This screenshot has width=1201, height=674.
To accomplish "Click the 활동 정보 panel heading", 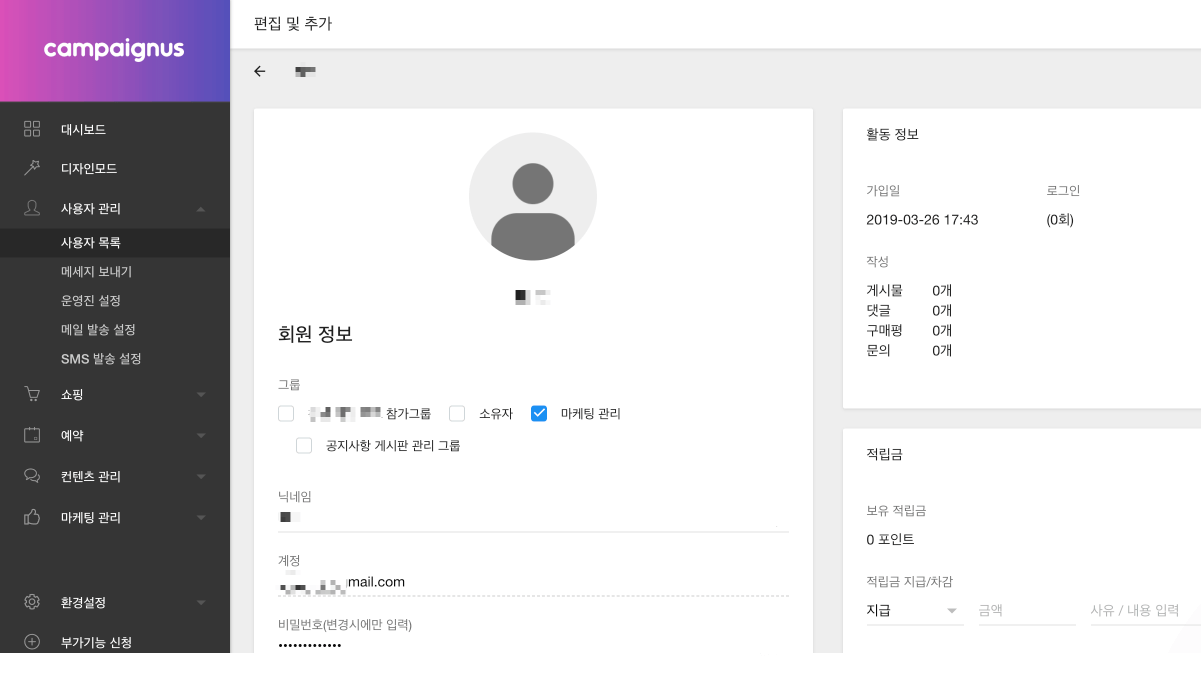I will coord(892,134).
